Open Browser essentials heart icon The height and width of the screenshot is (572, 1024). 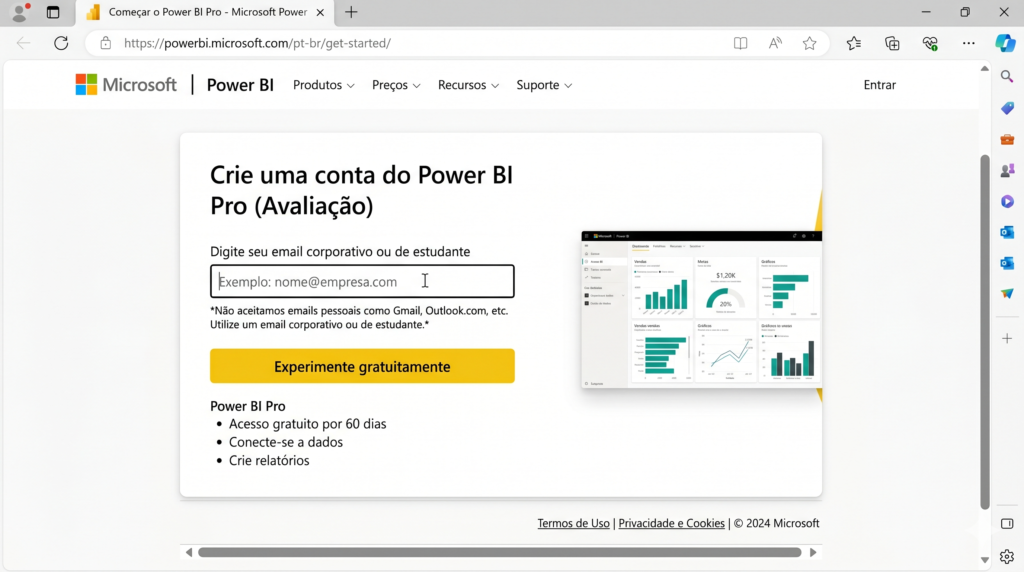[x=930, y=43]
